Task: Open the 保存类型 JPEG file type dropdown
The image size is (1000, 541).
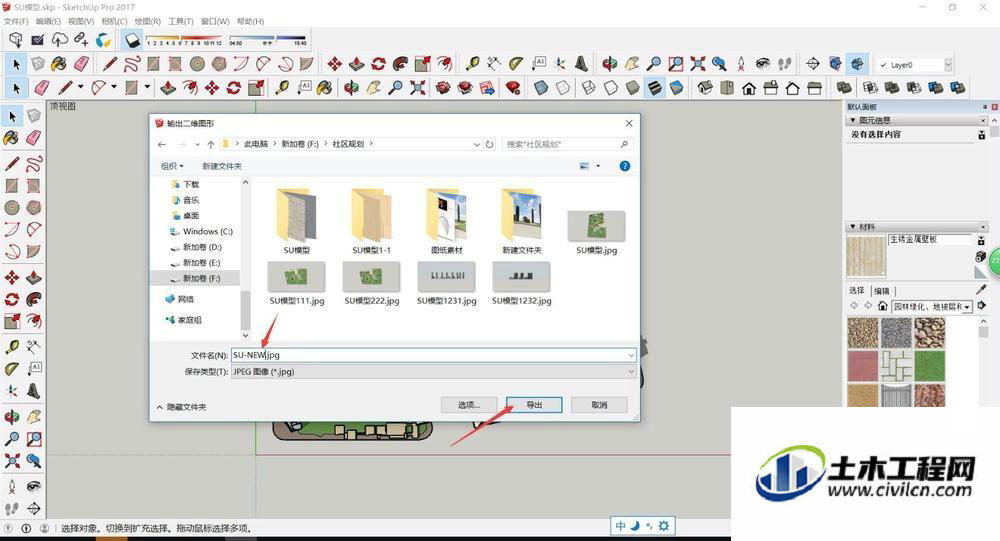Action: (433, 371)
